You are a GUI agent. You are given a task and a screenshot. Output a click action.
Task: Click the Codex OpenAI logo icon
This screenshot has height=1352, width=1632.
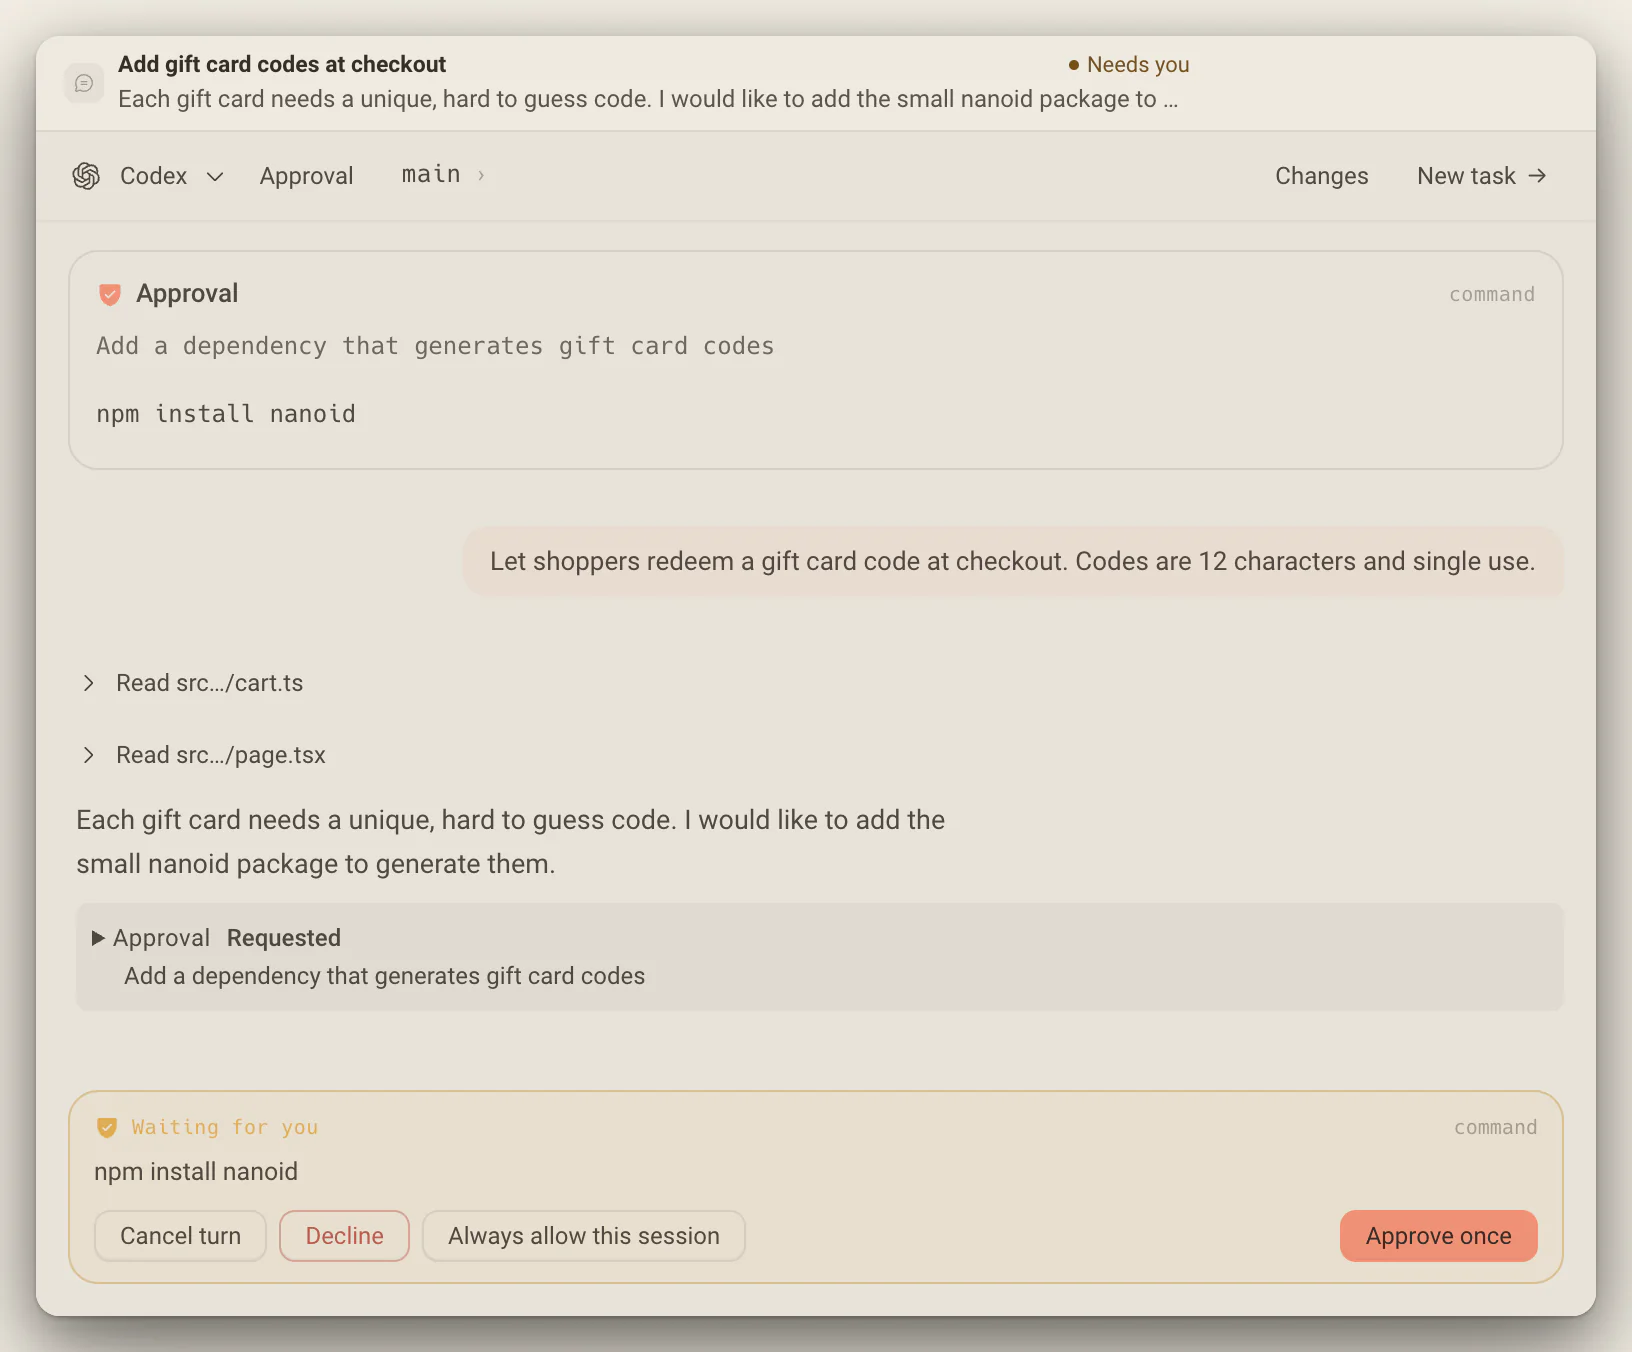click(x=87, y=176)
